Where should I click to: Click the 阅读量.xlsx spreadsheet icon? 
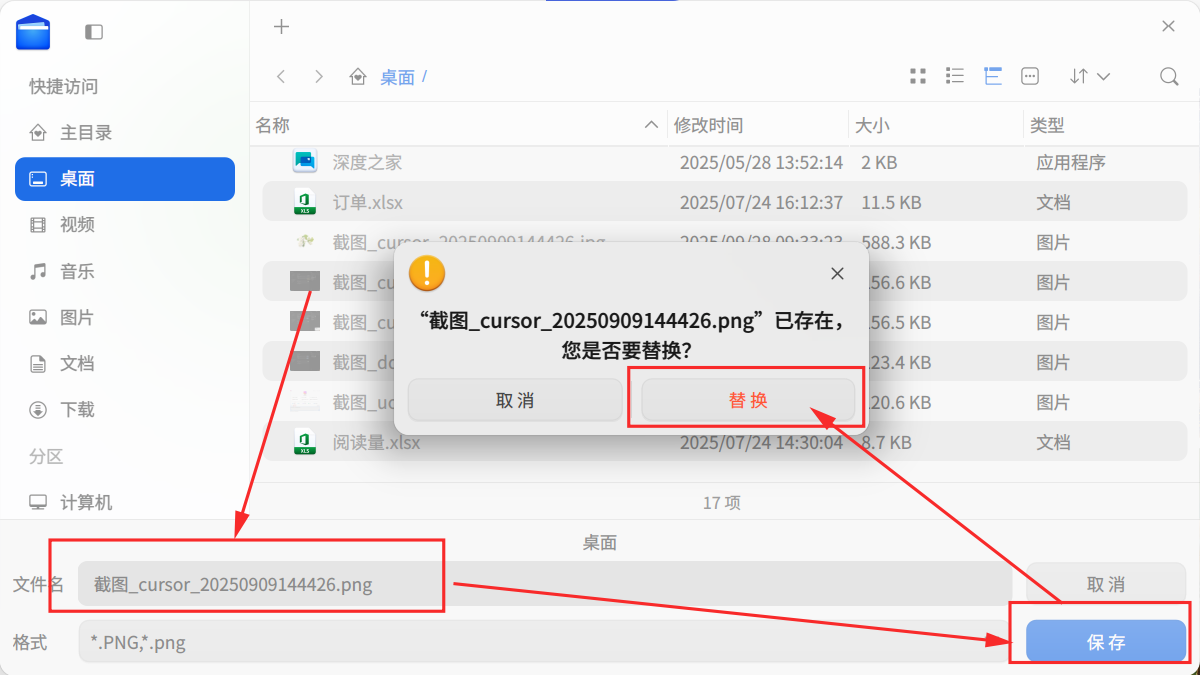305,442
